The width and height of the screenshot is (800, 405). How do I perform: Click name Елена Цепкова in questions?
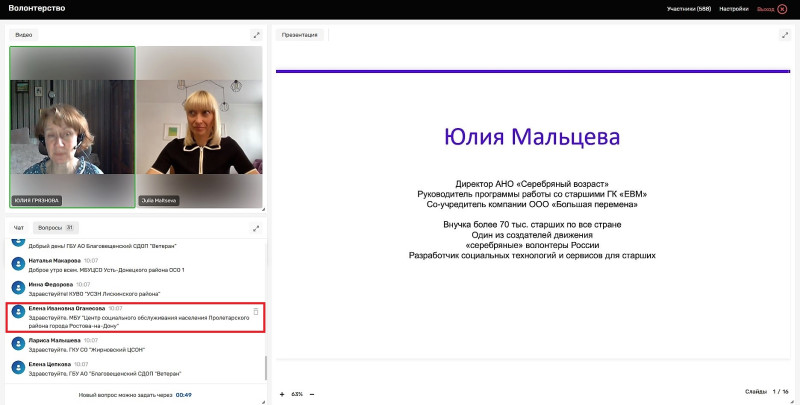tap(49, 364)
